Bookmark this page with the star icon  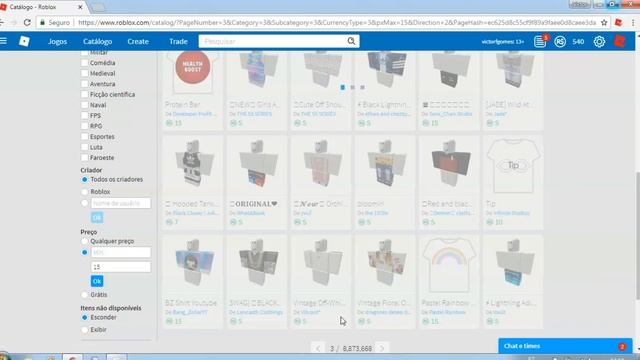tap(604, 22)
